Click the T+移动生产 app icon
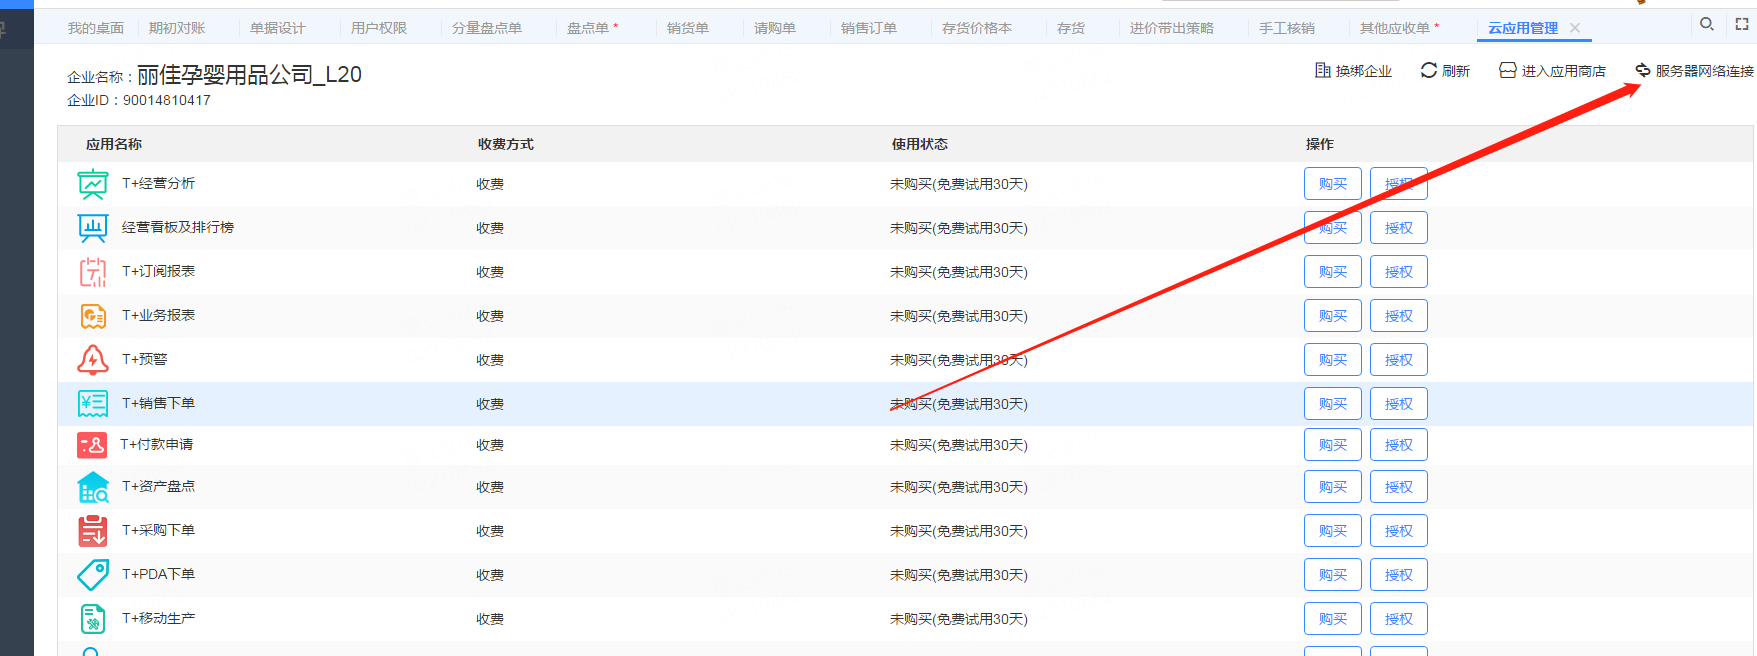The image size is (1757, 656). (x=93, y=619)
